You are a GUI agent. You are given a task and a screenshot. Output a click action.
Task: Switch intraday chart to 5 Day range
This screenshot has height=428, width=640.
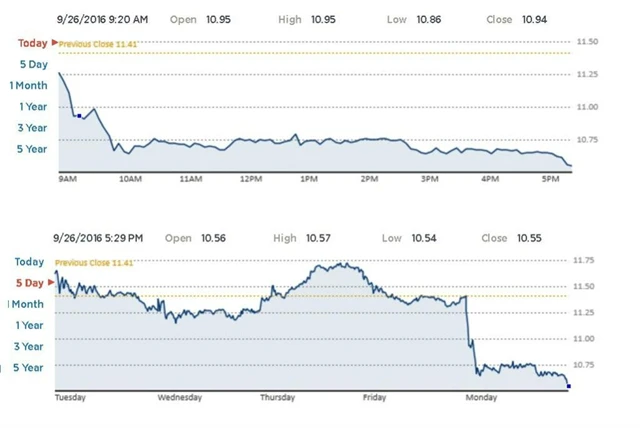(x=33, y=64)
